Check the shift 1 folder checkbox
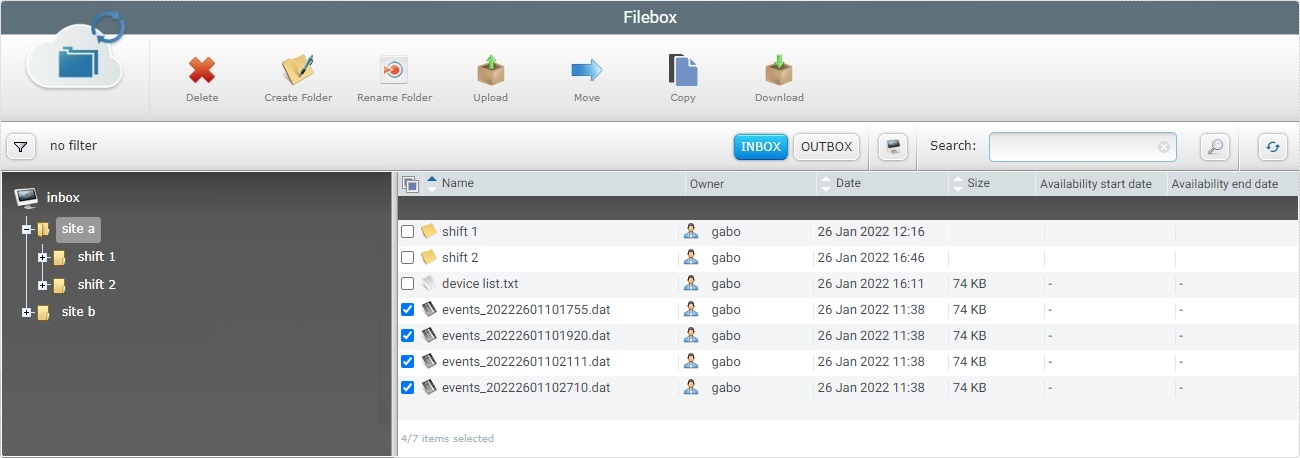 [x=407, y=231]
